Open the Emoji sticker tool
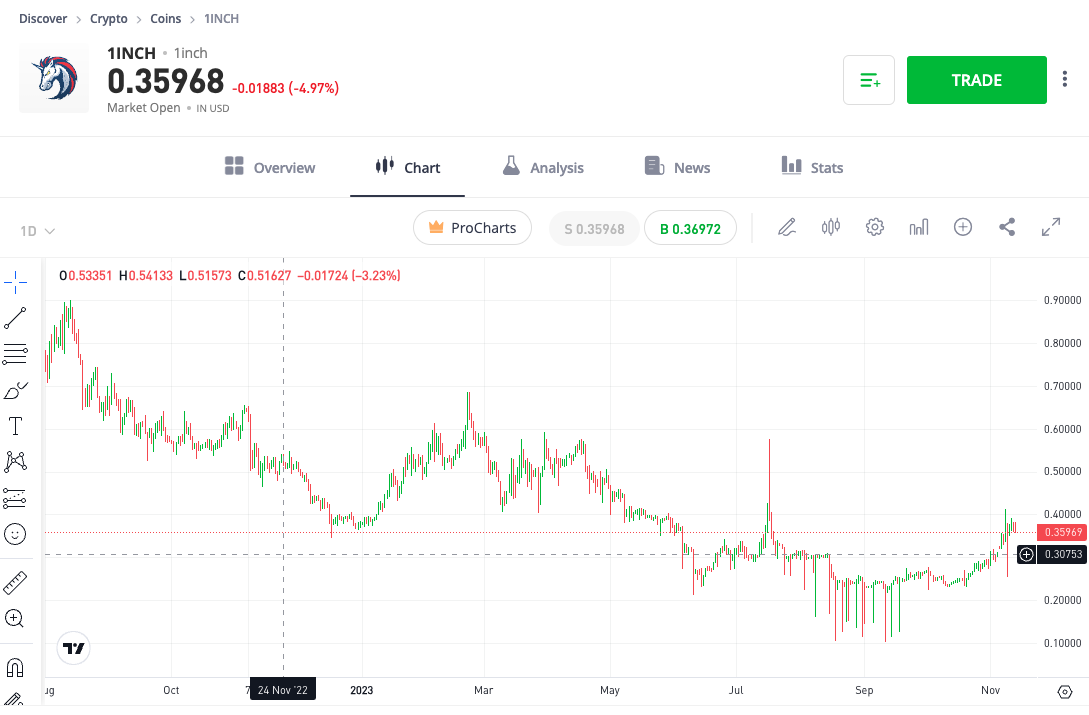Viewport: 1089px width, 715px height. pos(15,532)
